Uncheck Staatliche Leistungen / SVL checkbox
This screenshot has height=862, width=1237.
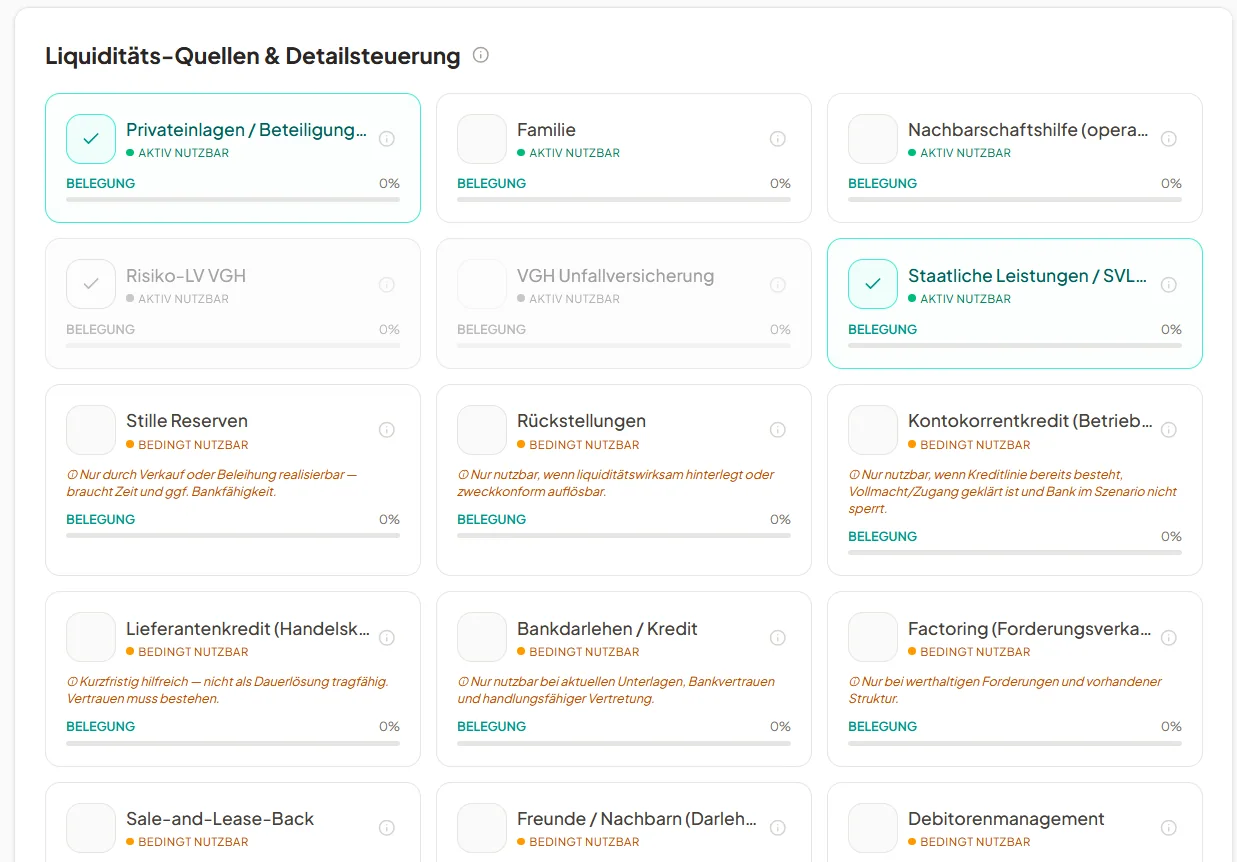click(x=873, y=284)
